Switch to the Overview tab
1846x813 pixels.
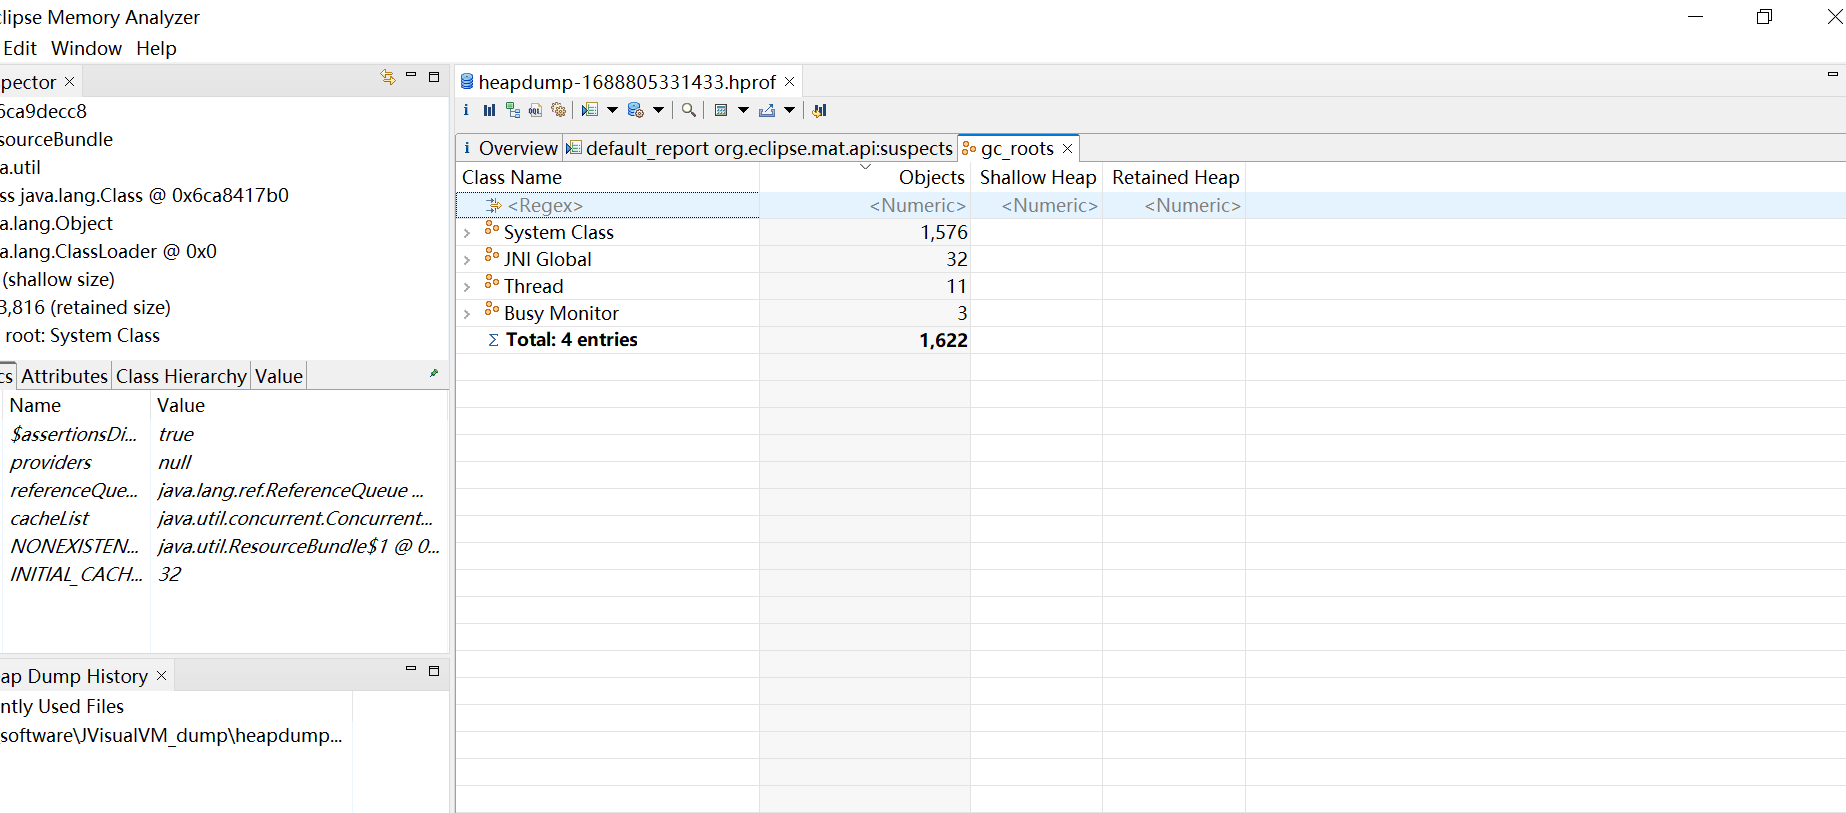pyautogui.click(x=510, y=148)
